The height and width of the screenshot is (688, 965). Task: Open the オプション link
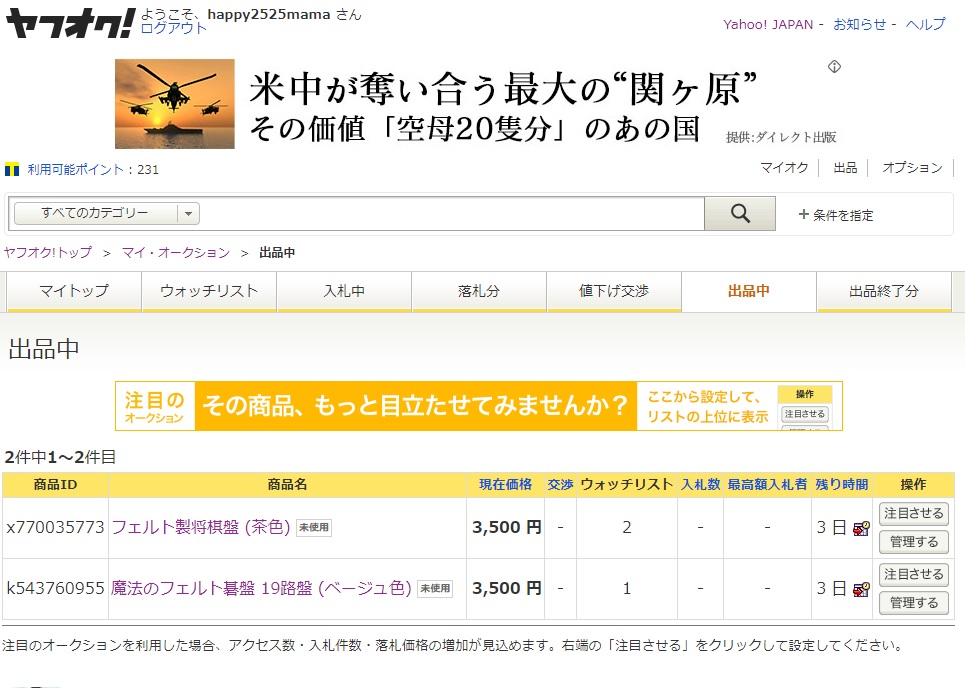coord(912,167)
